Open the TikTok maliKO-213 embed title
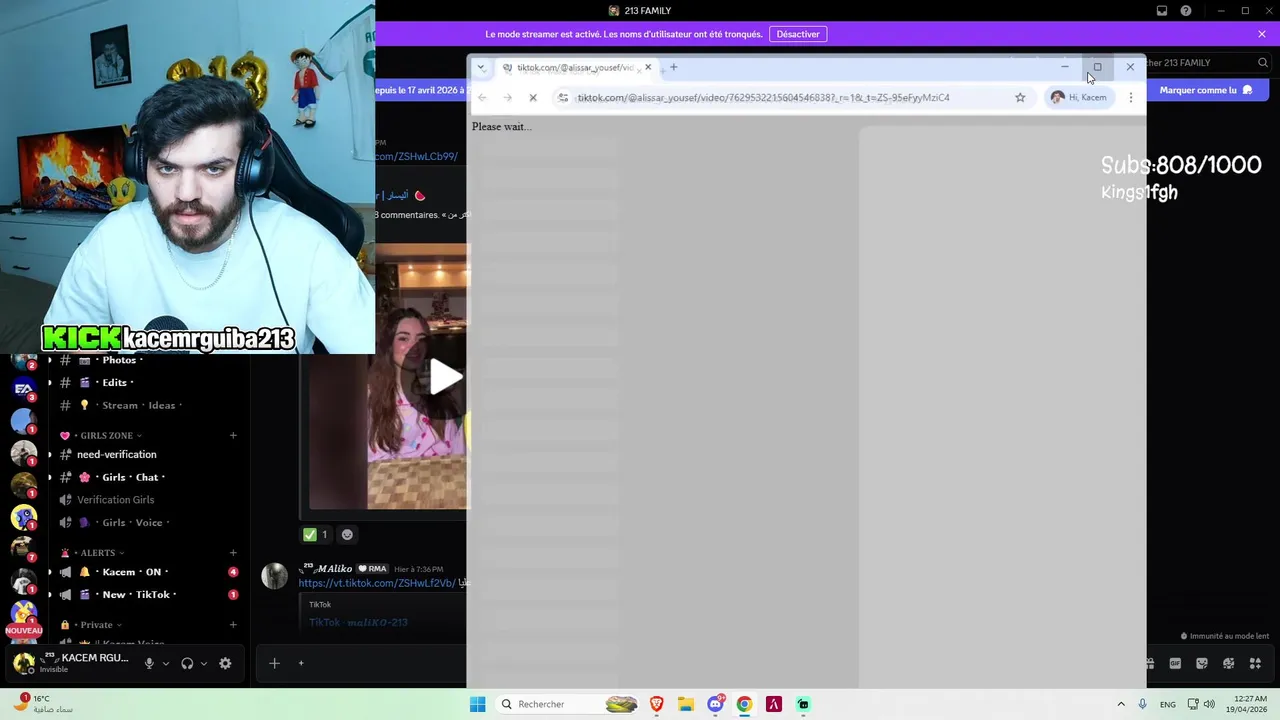The height and width of the screenshot is (720, 1280). (358, 622)
